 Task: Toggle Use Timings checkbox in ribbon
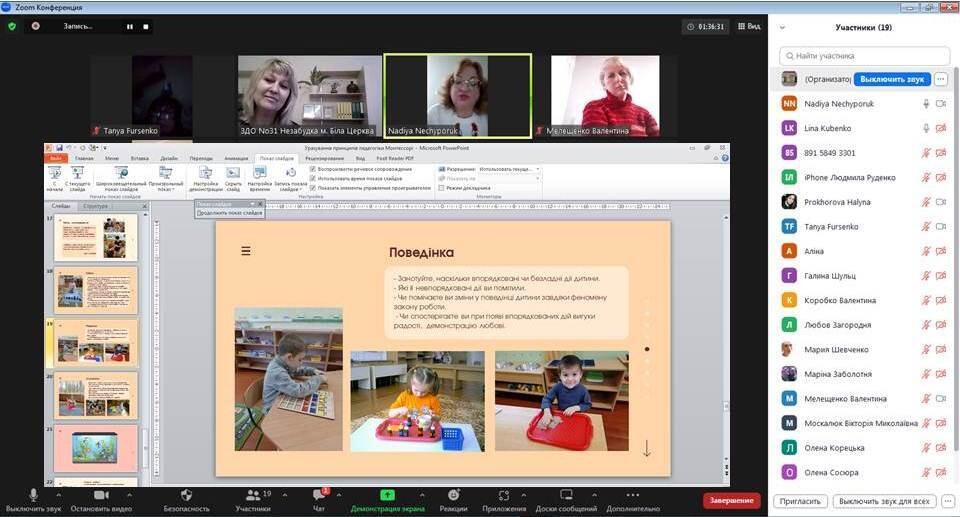pyautogui.click(x=313, y=178)
